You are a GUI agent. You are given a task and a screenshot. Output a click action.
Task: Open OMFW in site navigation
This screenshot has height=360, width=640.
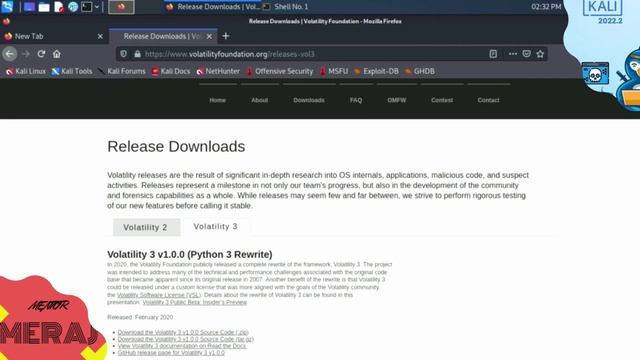point(397,100)
